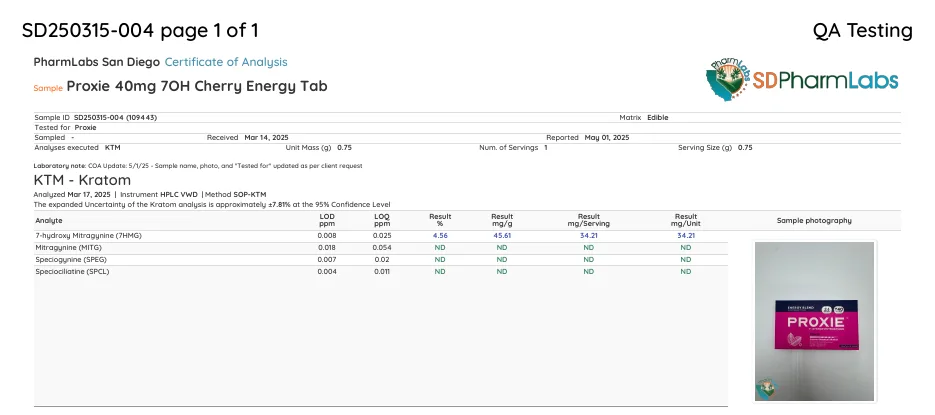Click Mitragynine LOQ value 0.054

pyautogui.click(x=382, y=247)
